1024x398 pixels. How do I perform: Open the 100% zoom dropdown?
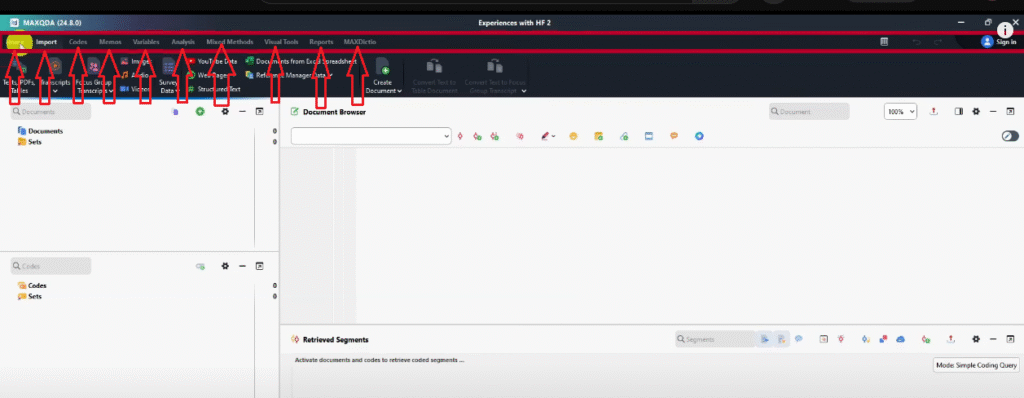[x=901, y=112]
